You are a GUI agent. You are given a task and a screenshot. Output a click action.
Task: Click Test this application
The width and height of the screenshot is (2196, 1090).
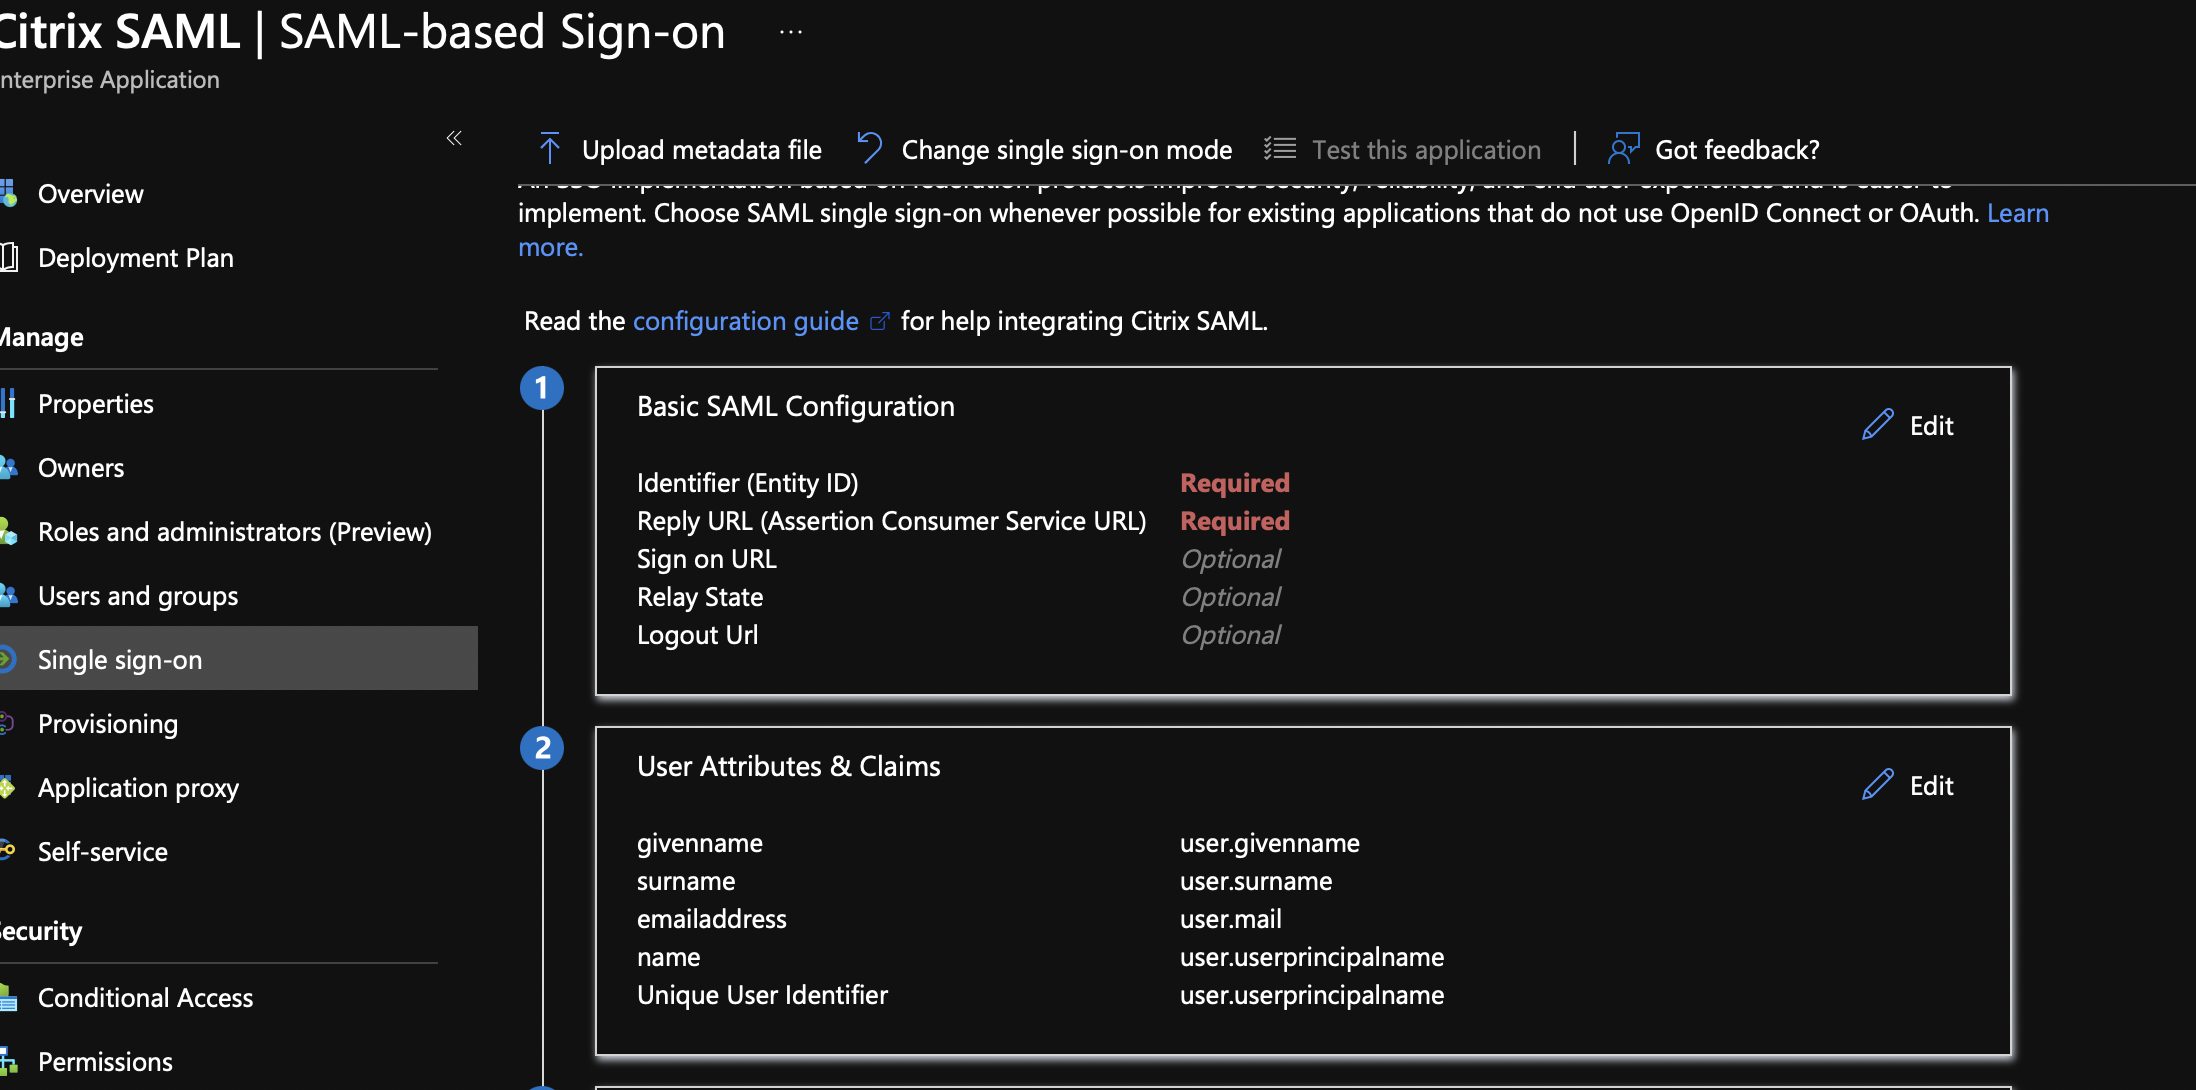(1426, 150)
